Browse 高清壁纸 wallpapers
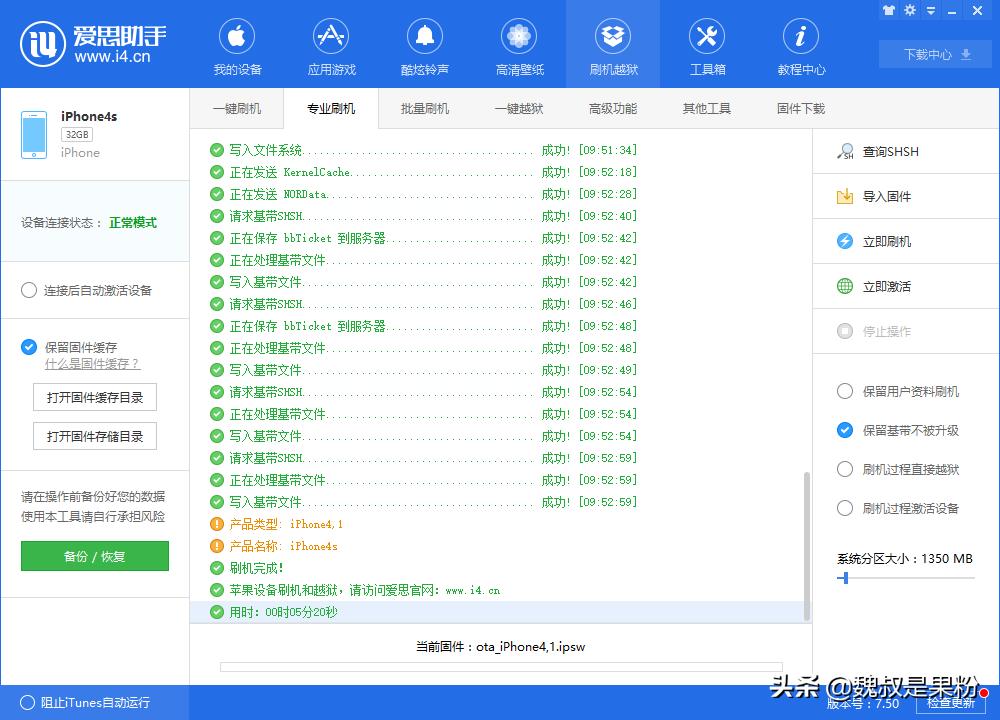The width and height of the screenshot is (1000, 720). [x=518, y=44]
